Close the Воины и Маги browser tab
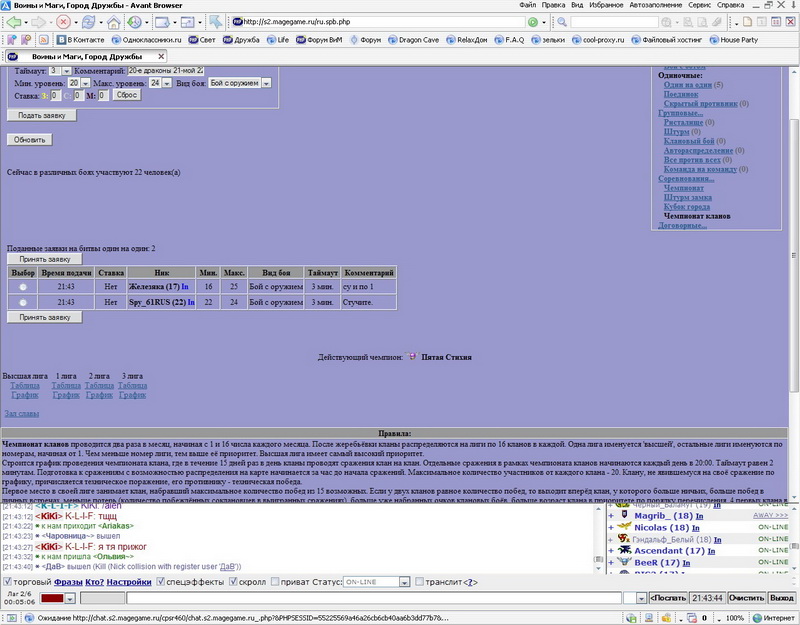Image resolution: width=800 pixels, height=625 pixels. coord(161,56)
